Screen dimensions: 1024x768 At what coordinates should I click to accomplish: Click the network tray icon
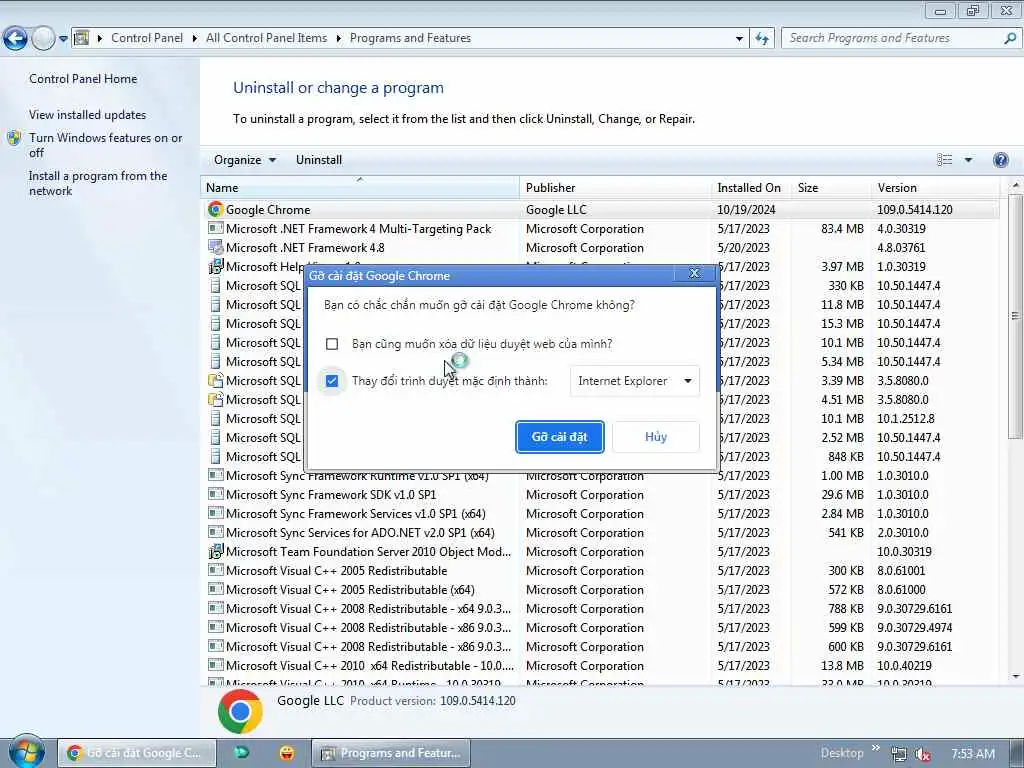tap(899, 754)
